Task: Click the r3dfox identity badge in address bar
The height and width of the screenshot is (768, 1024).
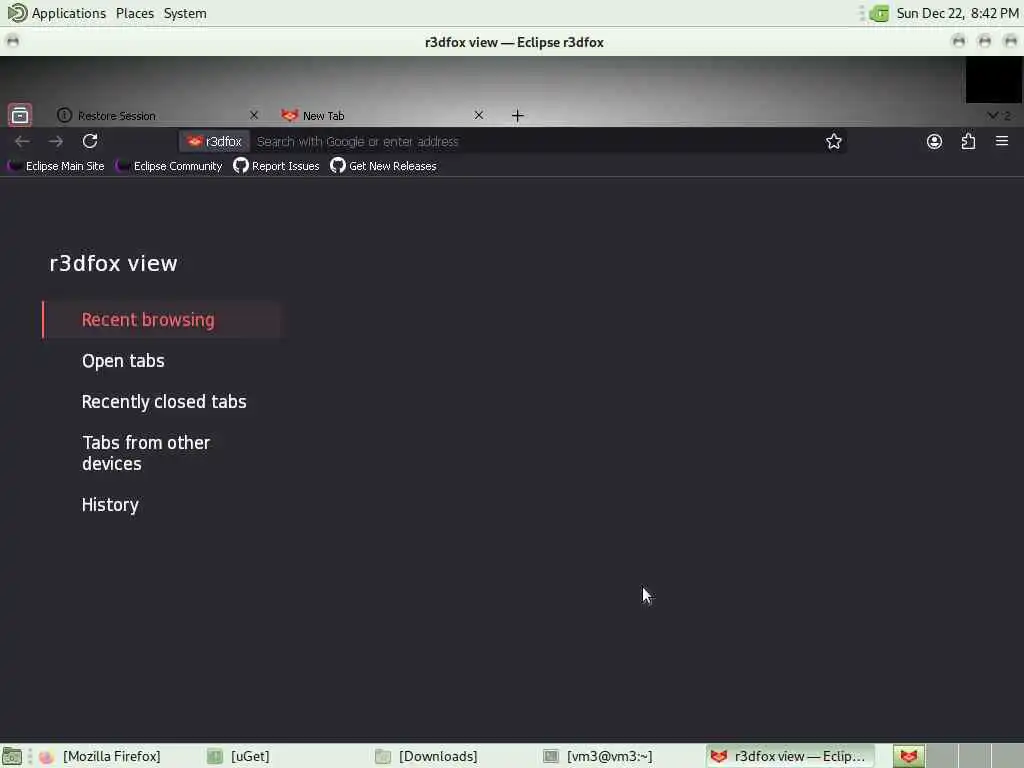Action: (x=214, y=142)
